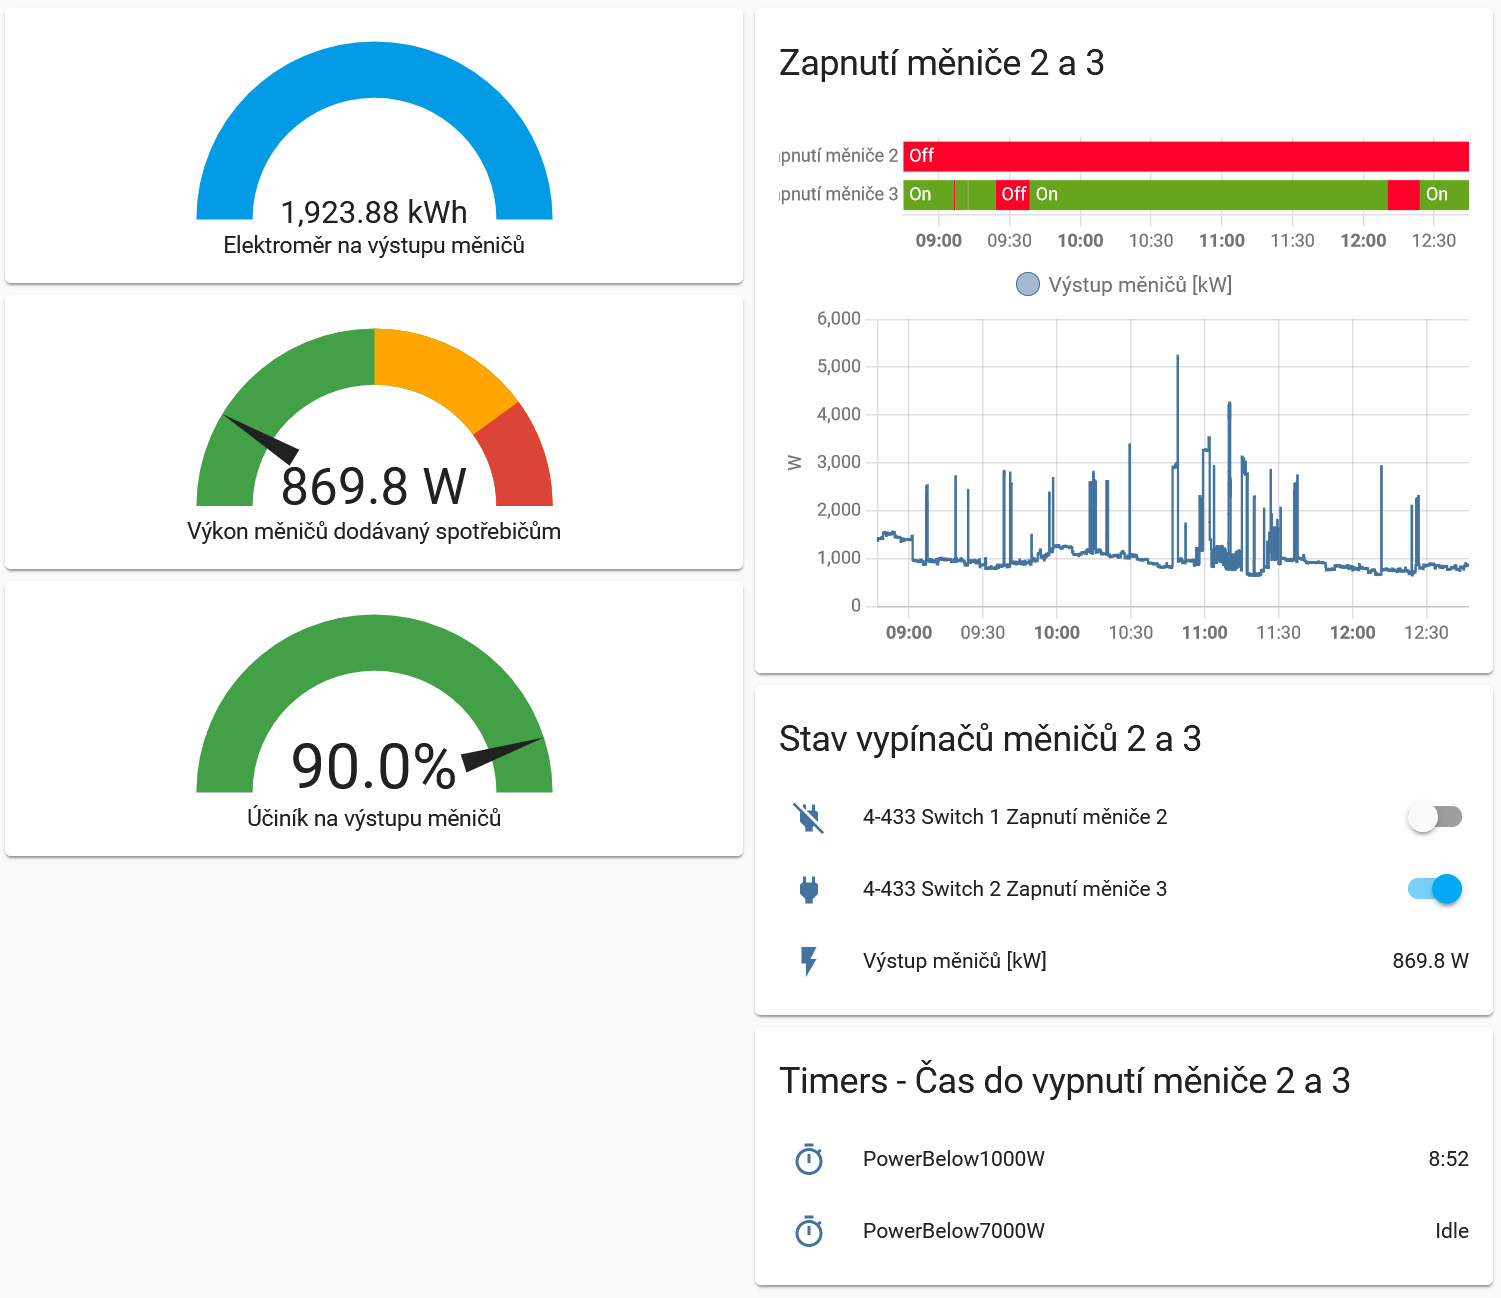
Task: Click the PowerBelow7000W stopwatch icon
Action: [x=809, y=1231]
